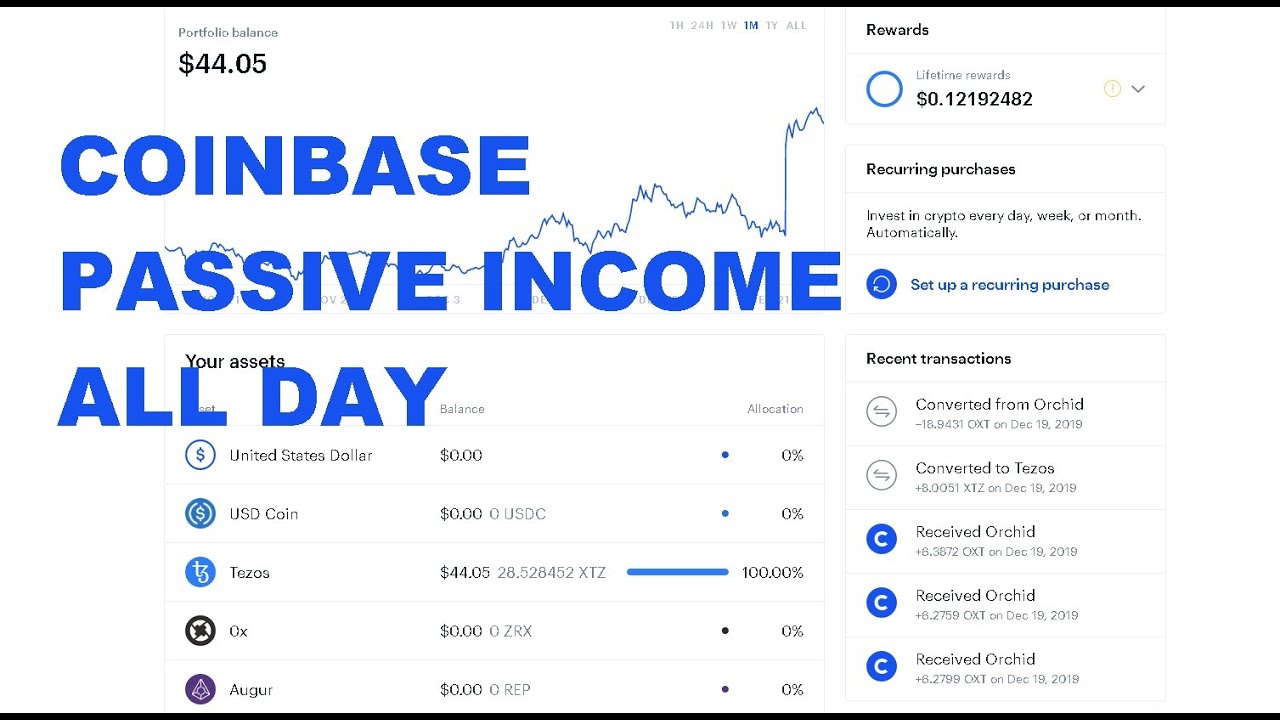This screenshot has height=720, width=1280.
Task: Click the Recent transactions heading
Action: click(x=938, y=359)
